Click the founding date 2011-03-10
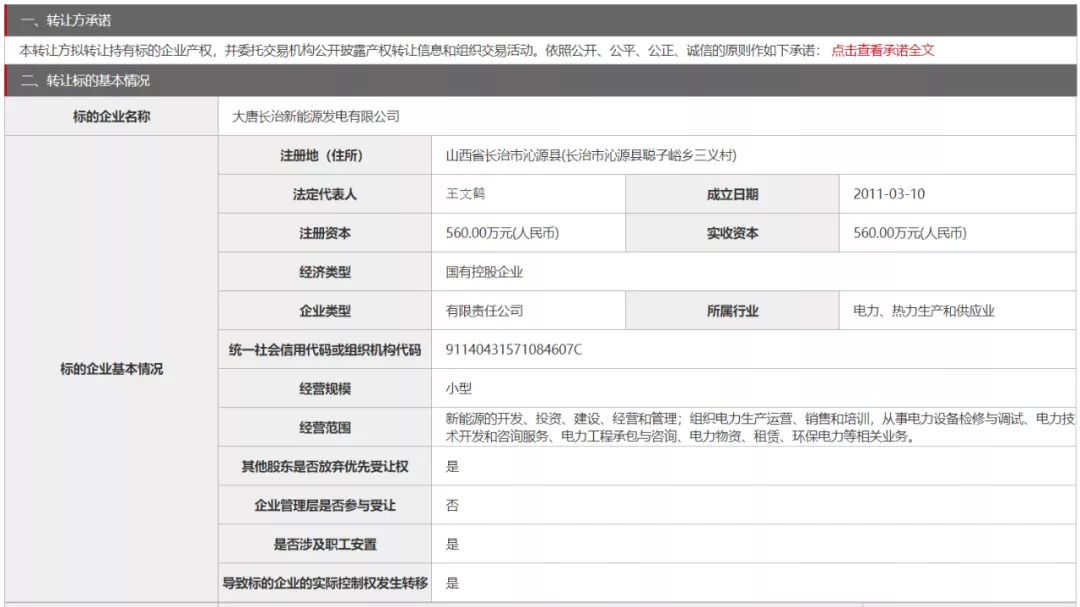The height and width of the screenshot is (607, 1080). [x=882, y=194]
